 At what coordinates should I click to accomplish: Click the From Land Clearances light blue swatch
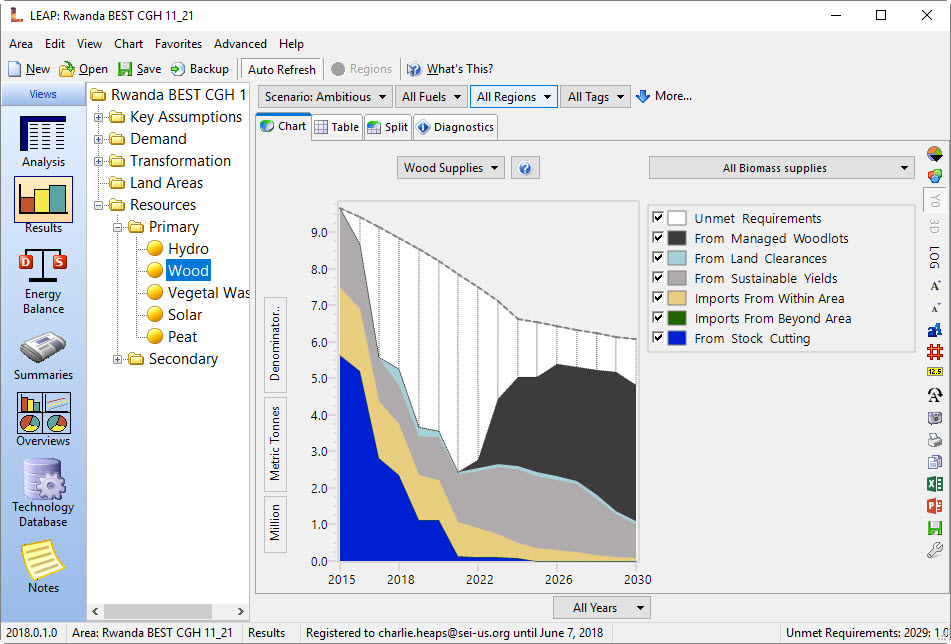pyautogui.click(x=677, y=258)
